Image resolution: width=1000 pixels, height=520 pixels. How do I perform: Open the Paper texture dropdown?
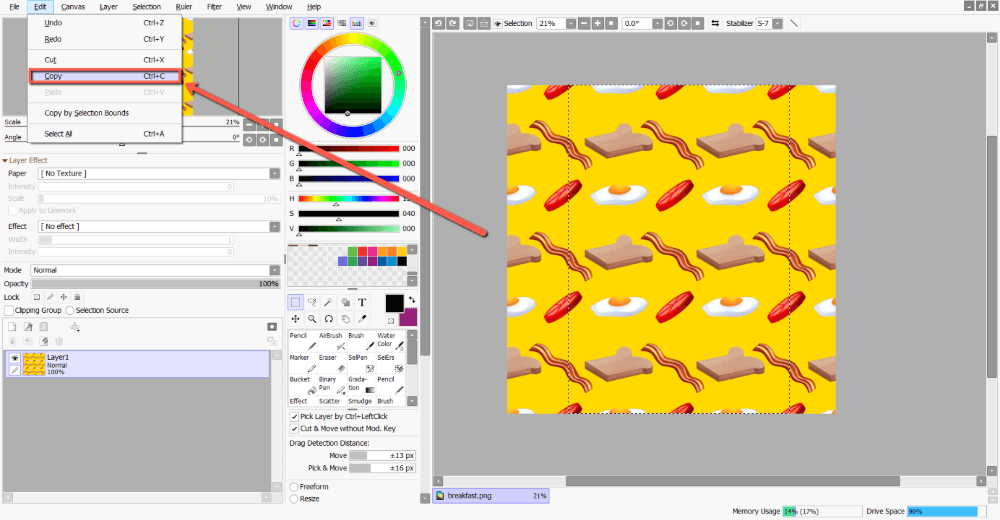click(x=274, y=174)
